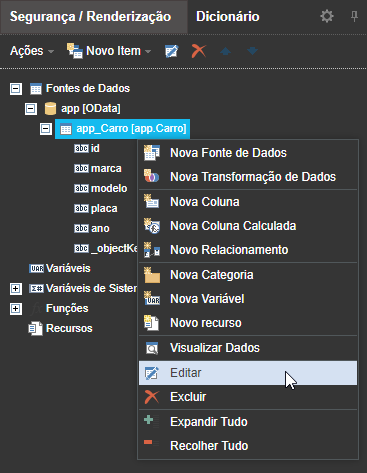The image size is (367, 473).
Task: Expand the Funções tree node
Action: pyautogui.click(x=16, y=308)
